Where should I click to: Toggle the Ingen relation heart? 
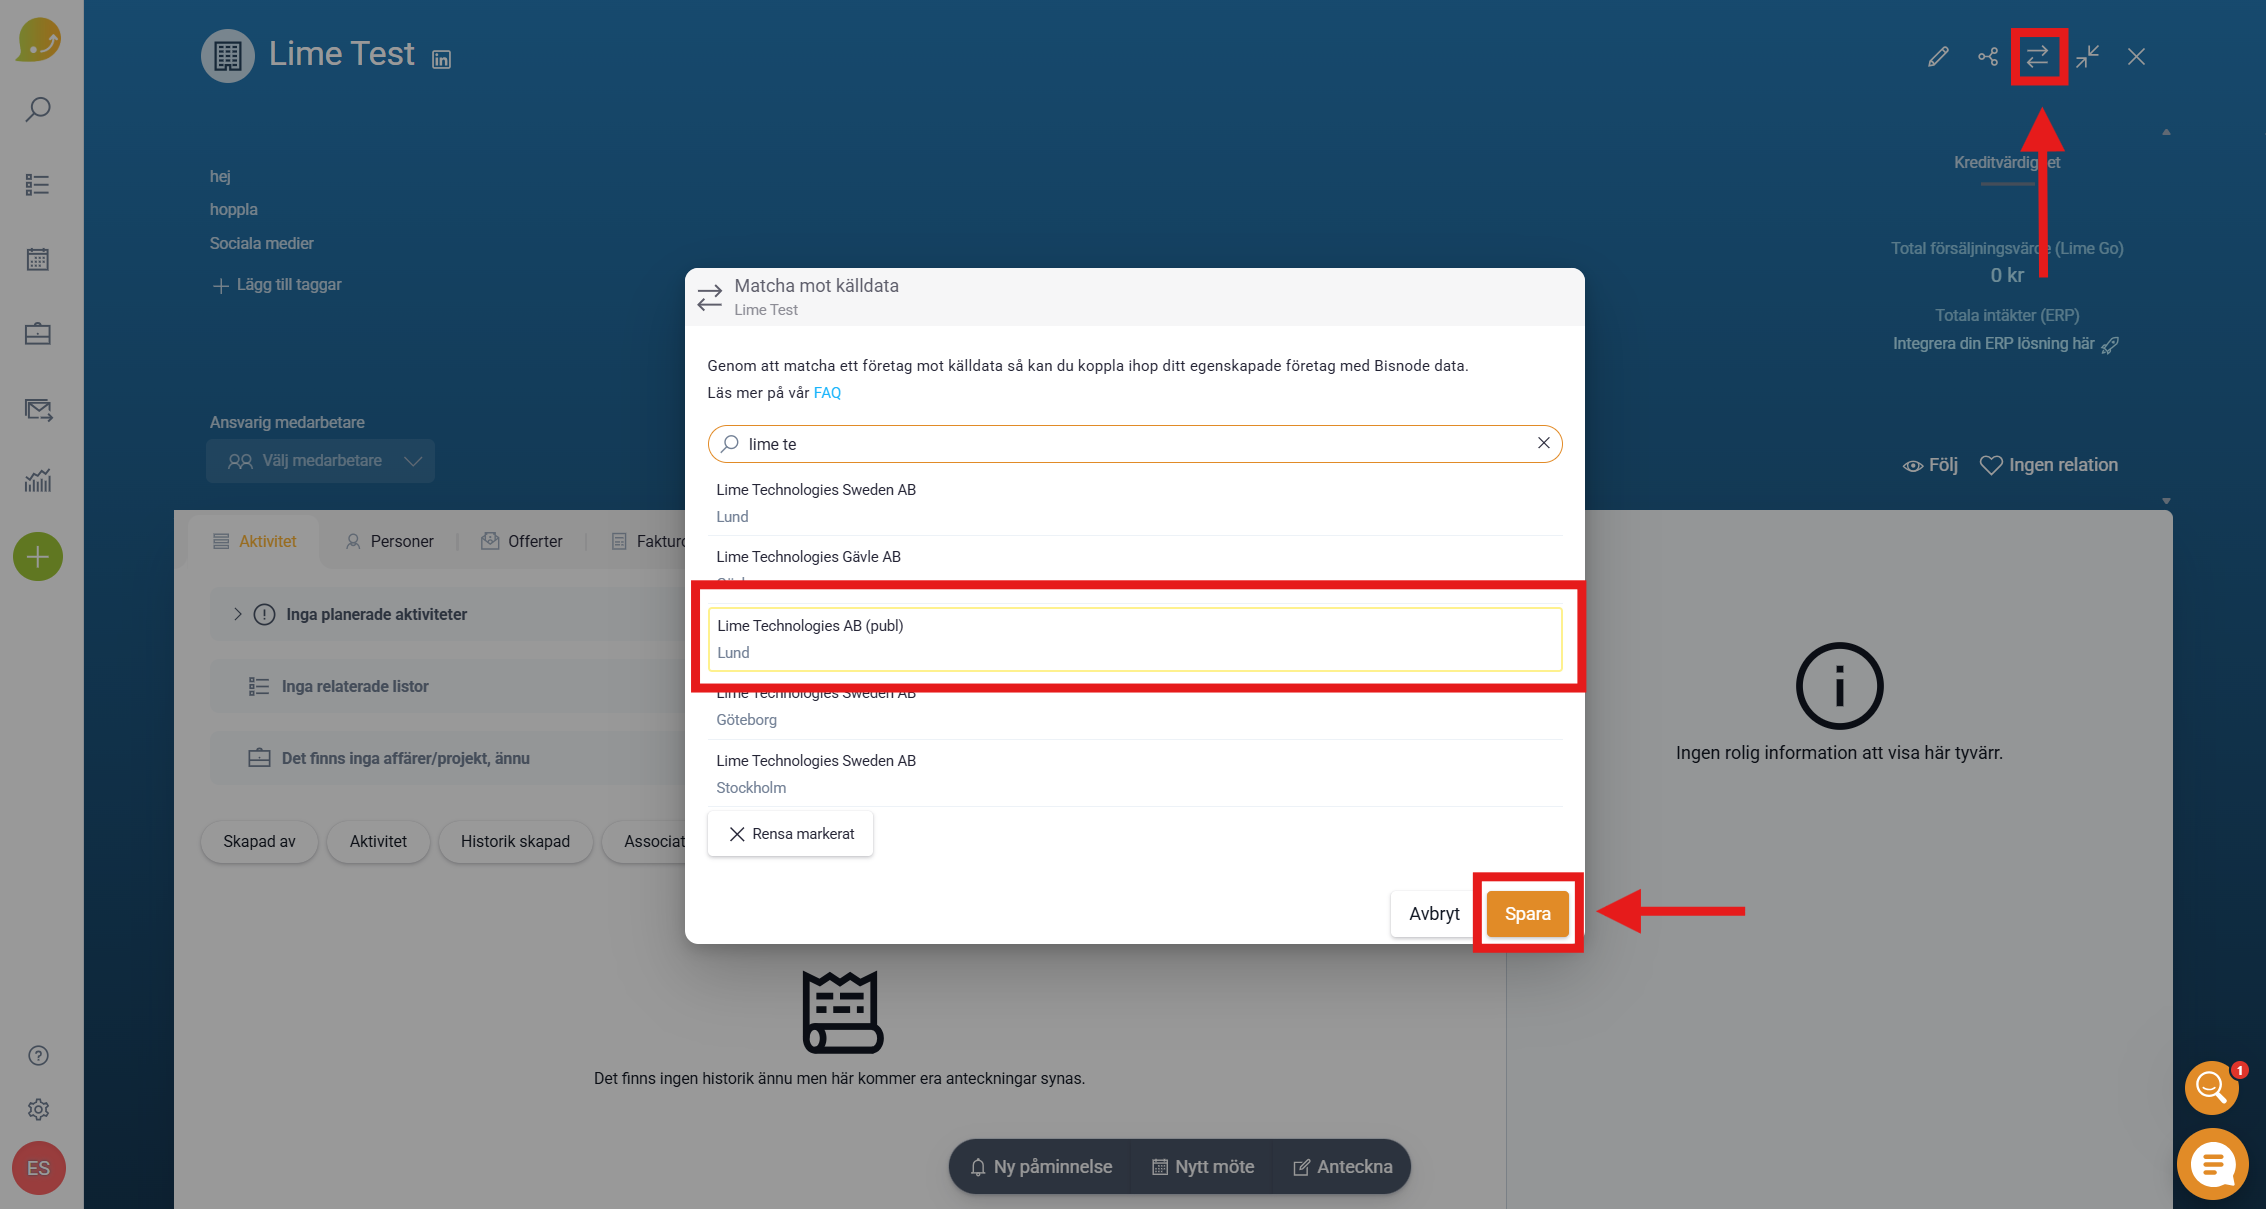[x=2049, y=465]
